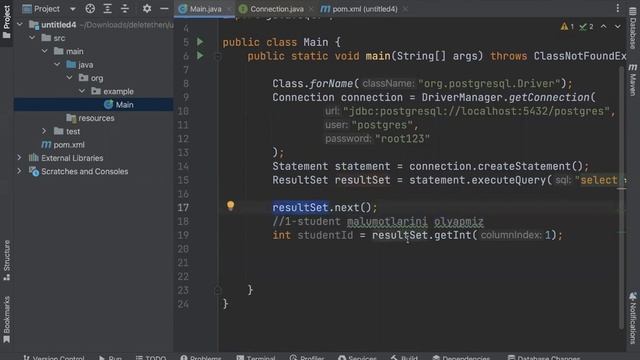Open the Services tool window

click(x=357, y=357)
